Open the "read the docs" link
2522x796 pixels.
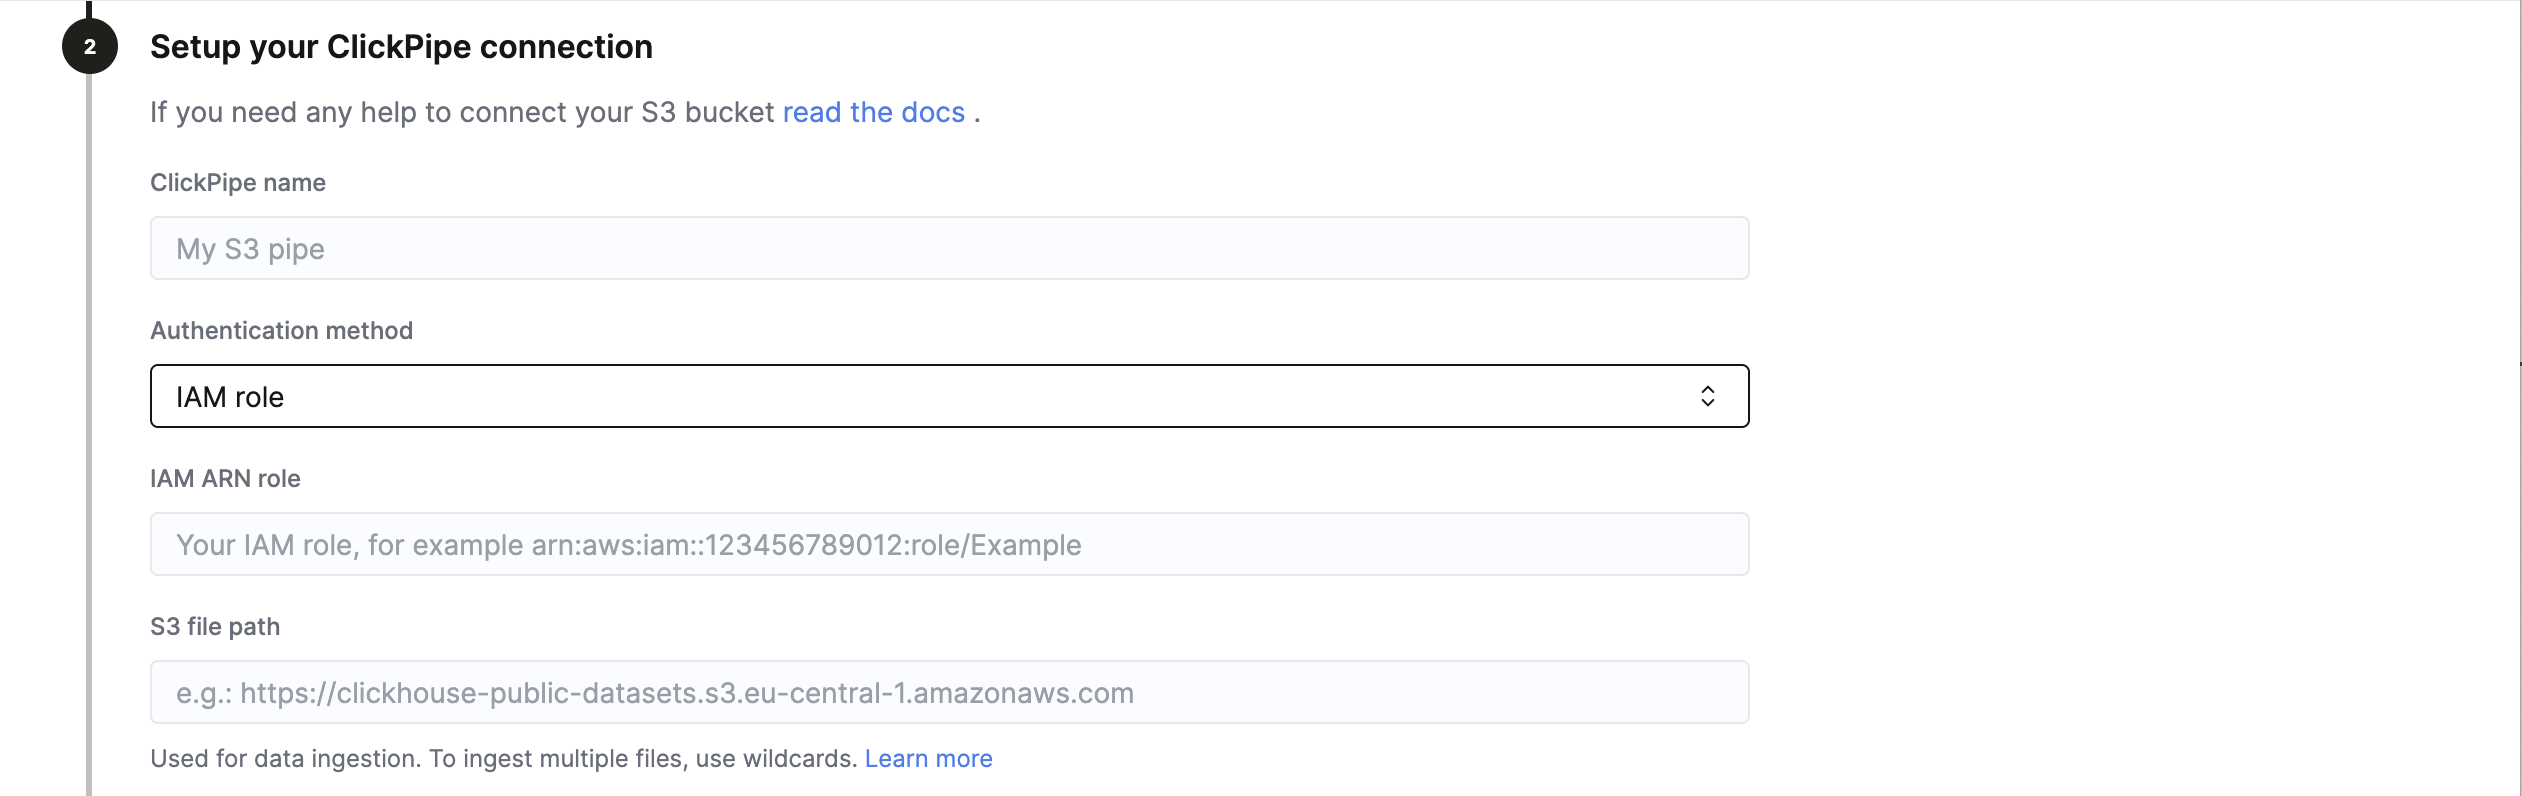coord(873,112)
